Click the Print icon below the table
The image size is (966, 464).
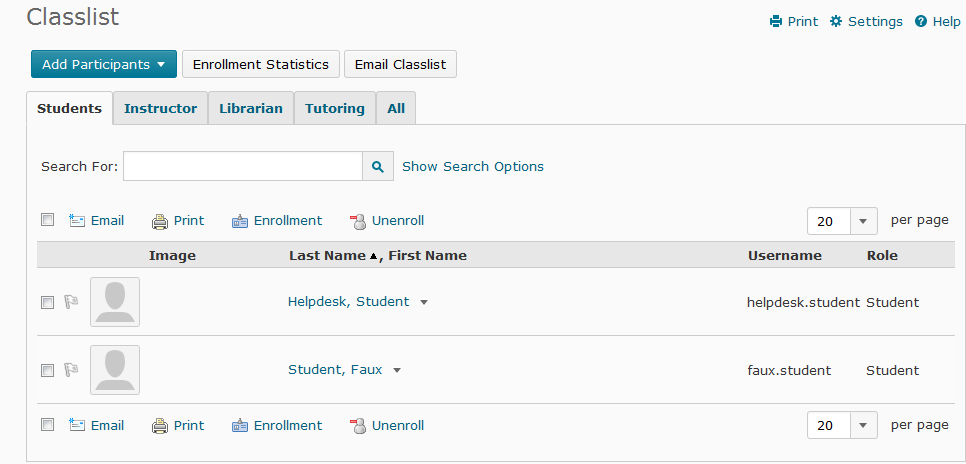[160, 426]
